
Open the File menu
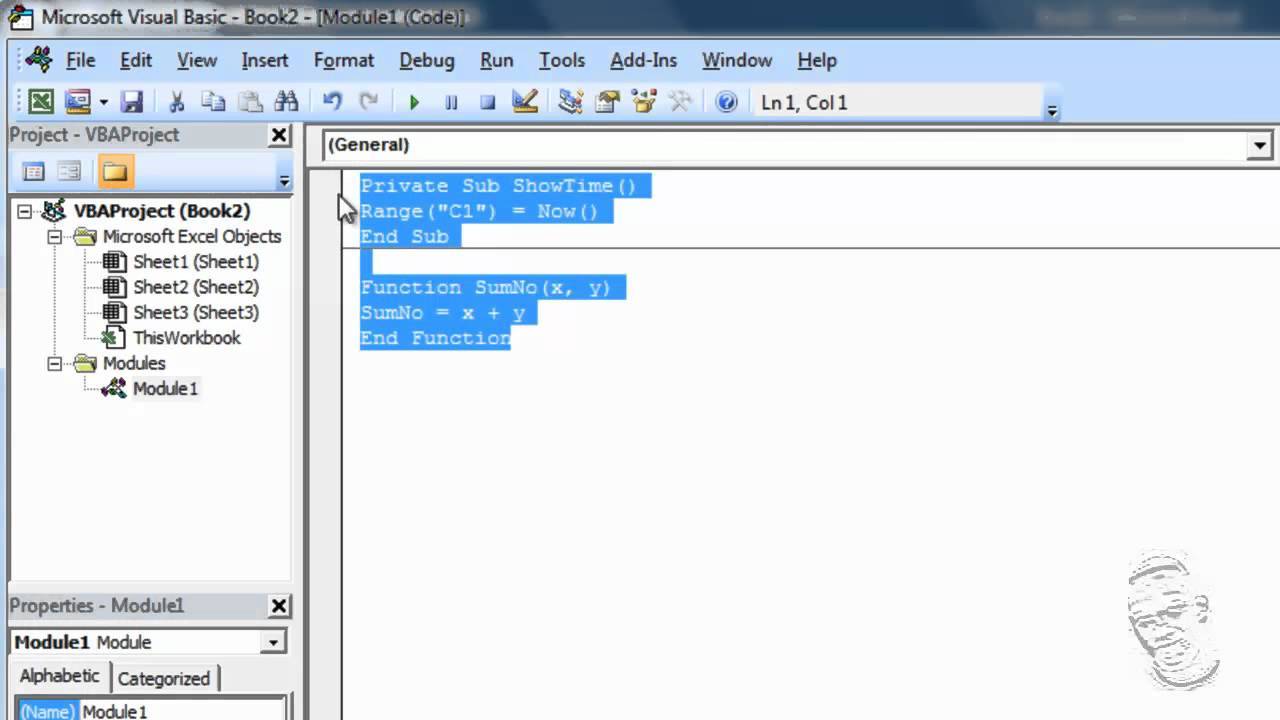[80, 60]
